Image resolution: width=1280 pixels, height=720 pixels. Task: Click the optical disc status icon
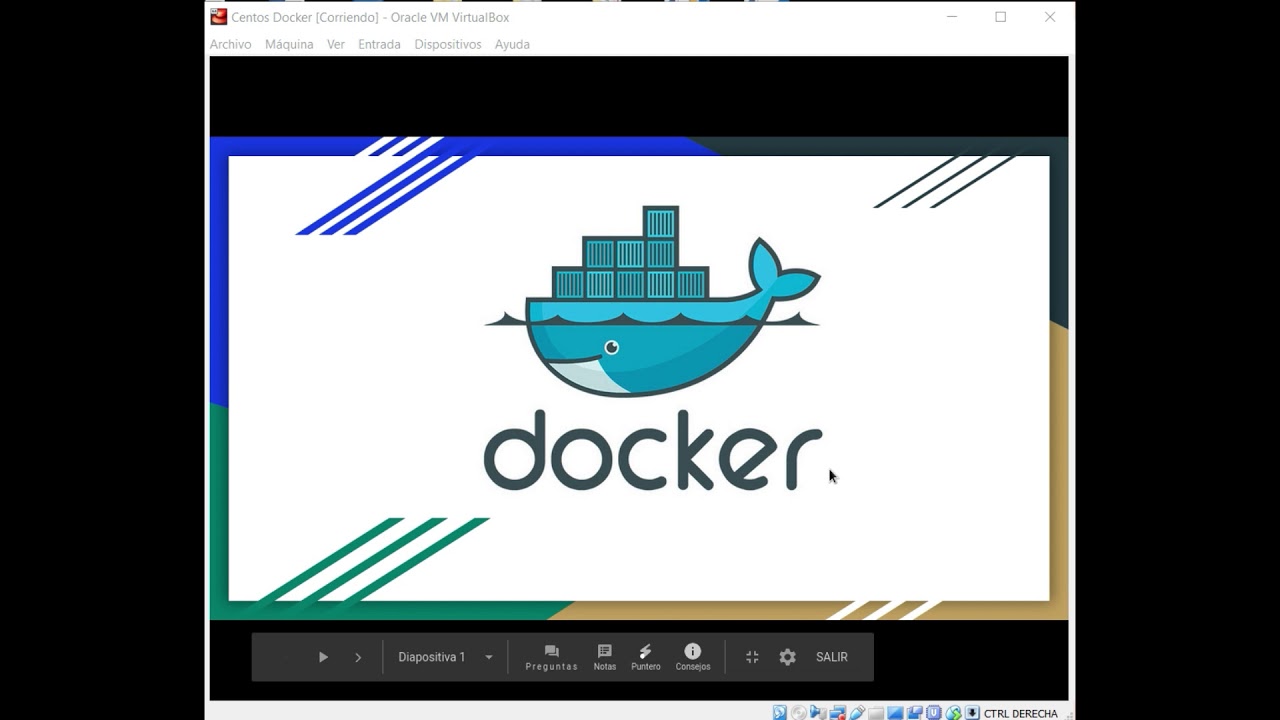799,713
